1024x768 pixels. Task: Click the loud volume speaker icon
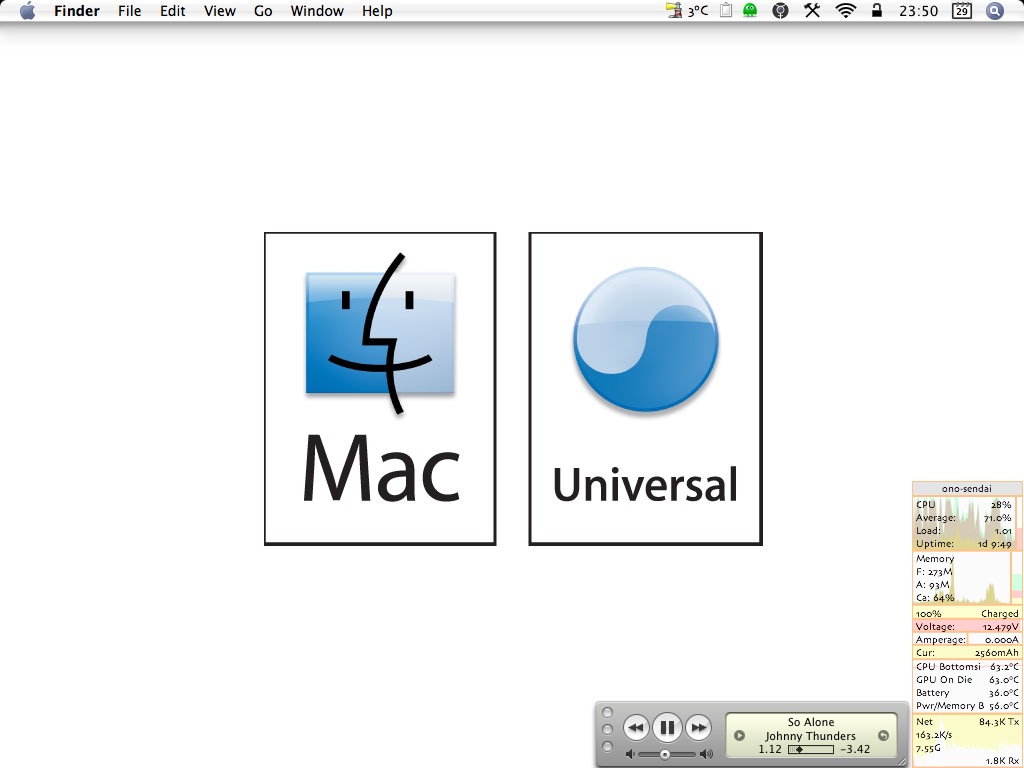point(706,754)
